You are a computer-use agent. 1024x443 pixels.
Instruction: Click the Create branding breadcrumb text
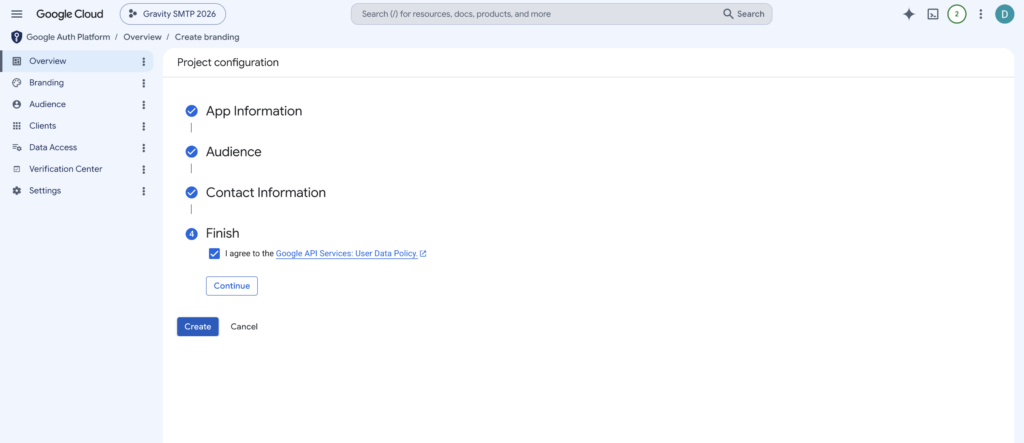tap(207, 37)
